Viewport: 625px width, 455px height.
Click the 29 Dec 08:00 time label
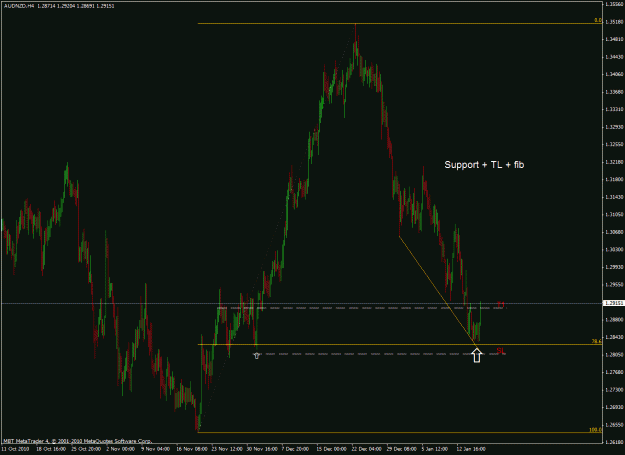point(402,449)
